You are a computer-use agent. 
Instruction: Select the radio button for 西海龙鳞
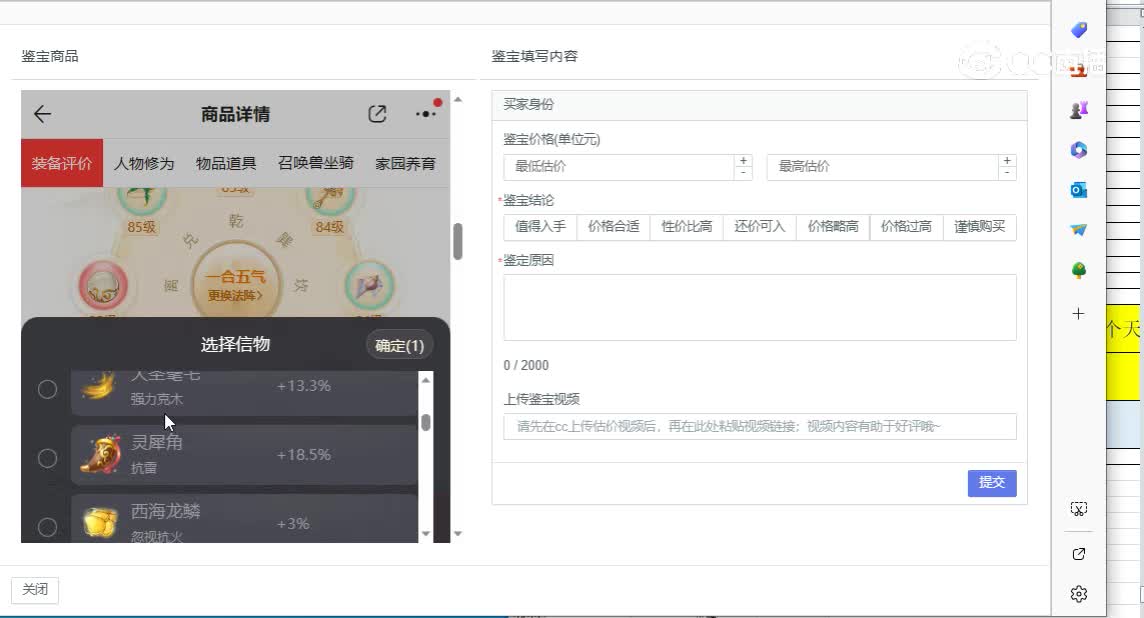(47, 527)
